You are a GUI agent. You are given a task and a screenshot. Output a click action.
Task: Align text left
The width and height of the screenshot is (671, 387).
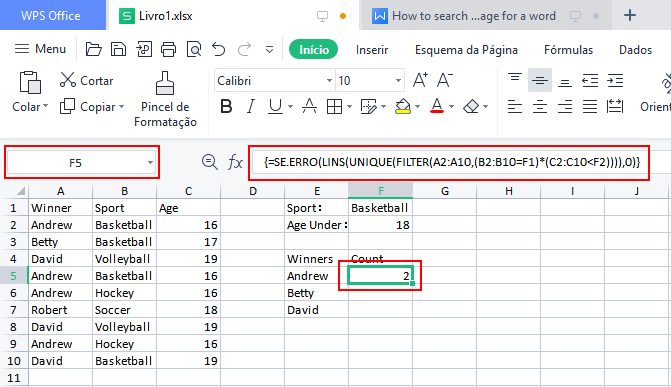point(515,106)
